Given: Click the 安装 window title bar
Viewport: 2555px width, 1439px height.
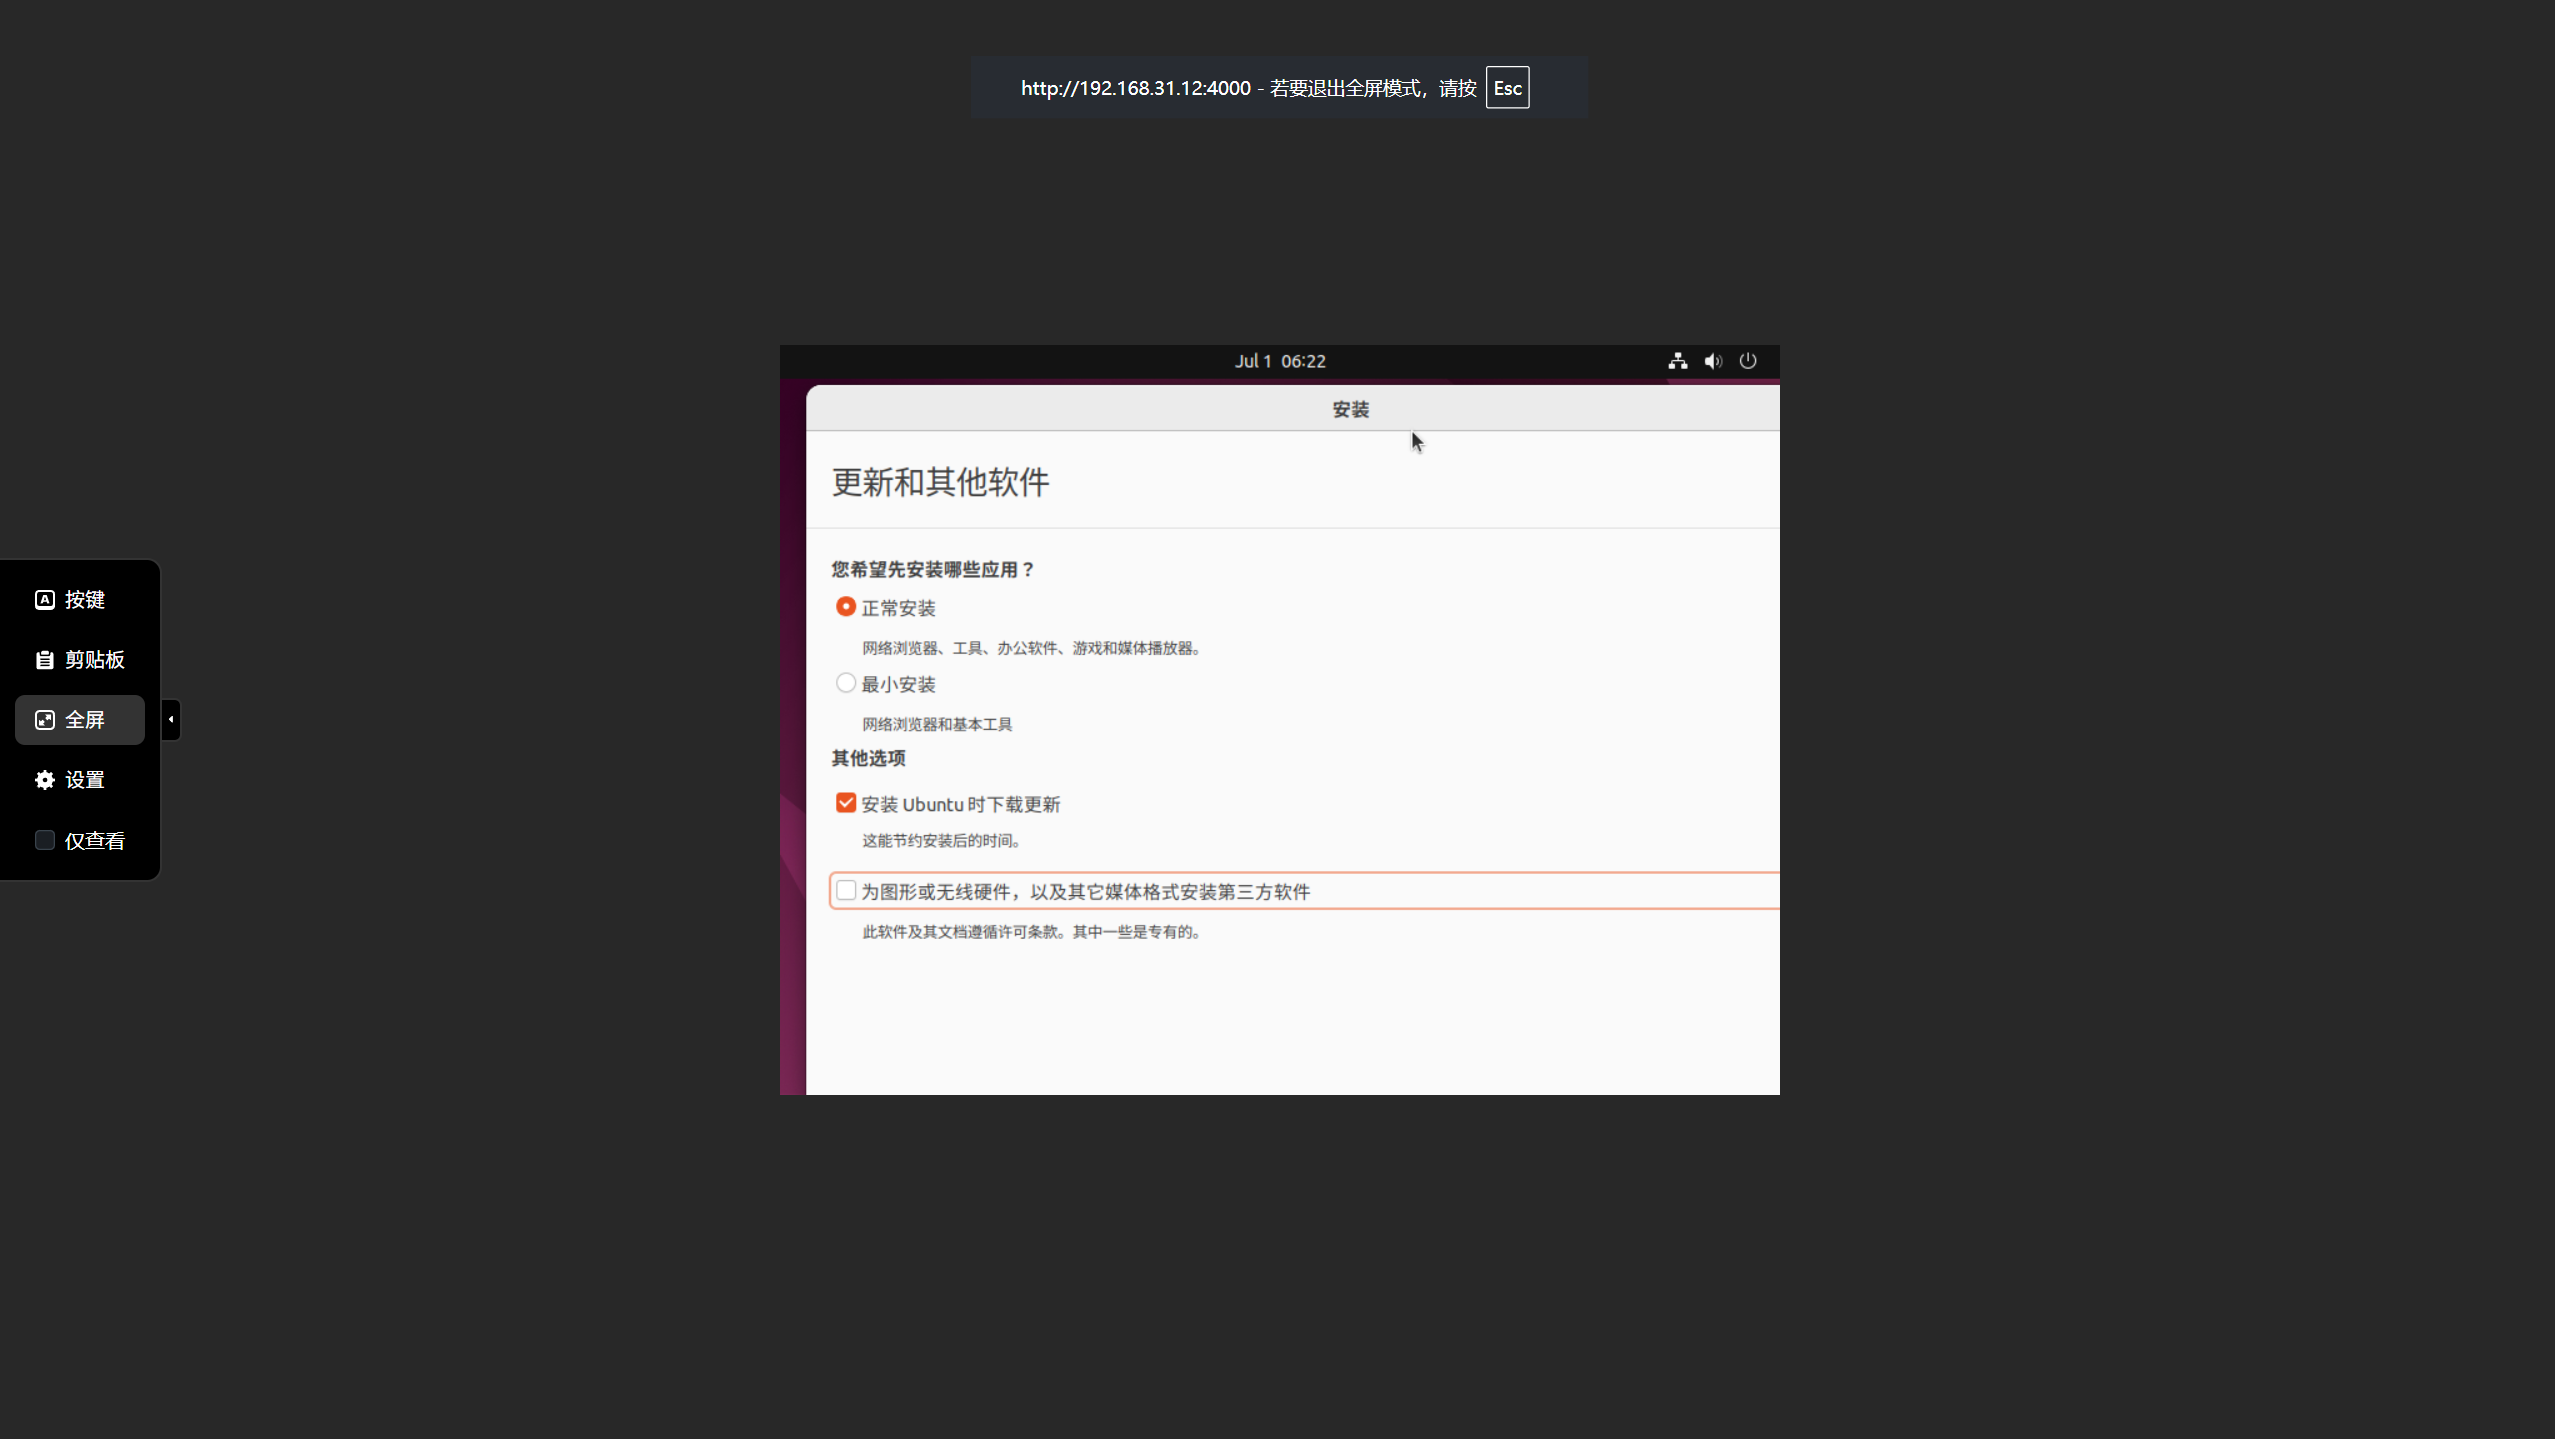Looking at the screenshot, I should tap(1349, 409).
